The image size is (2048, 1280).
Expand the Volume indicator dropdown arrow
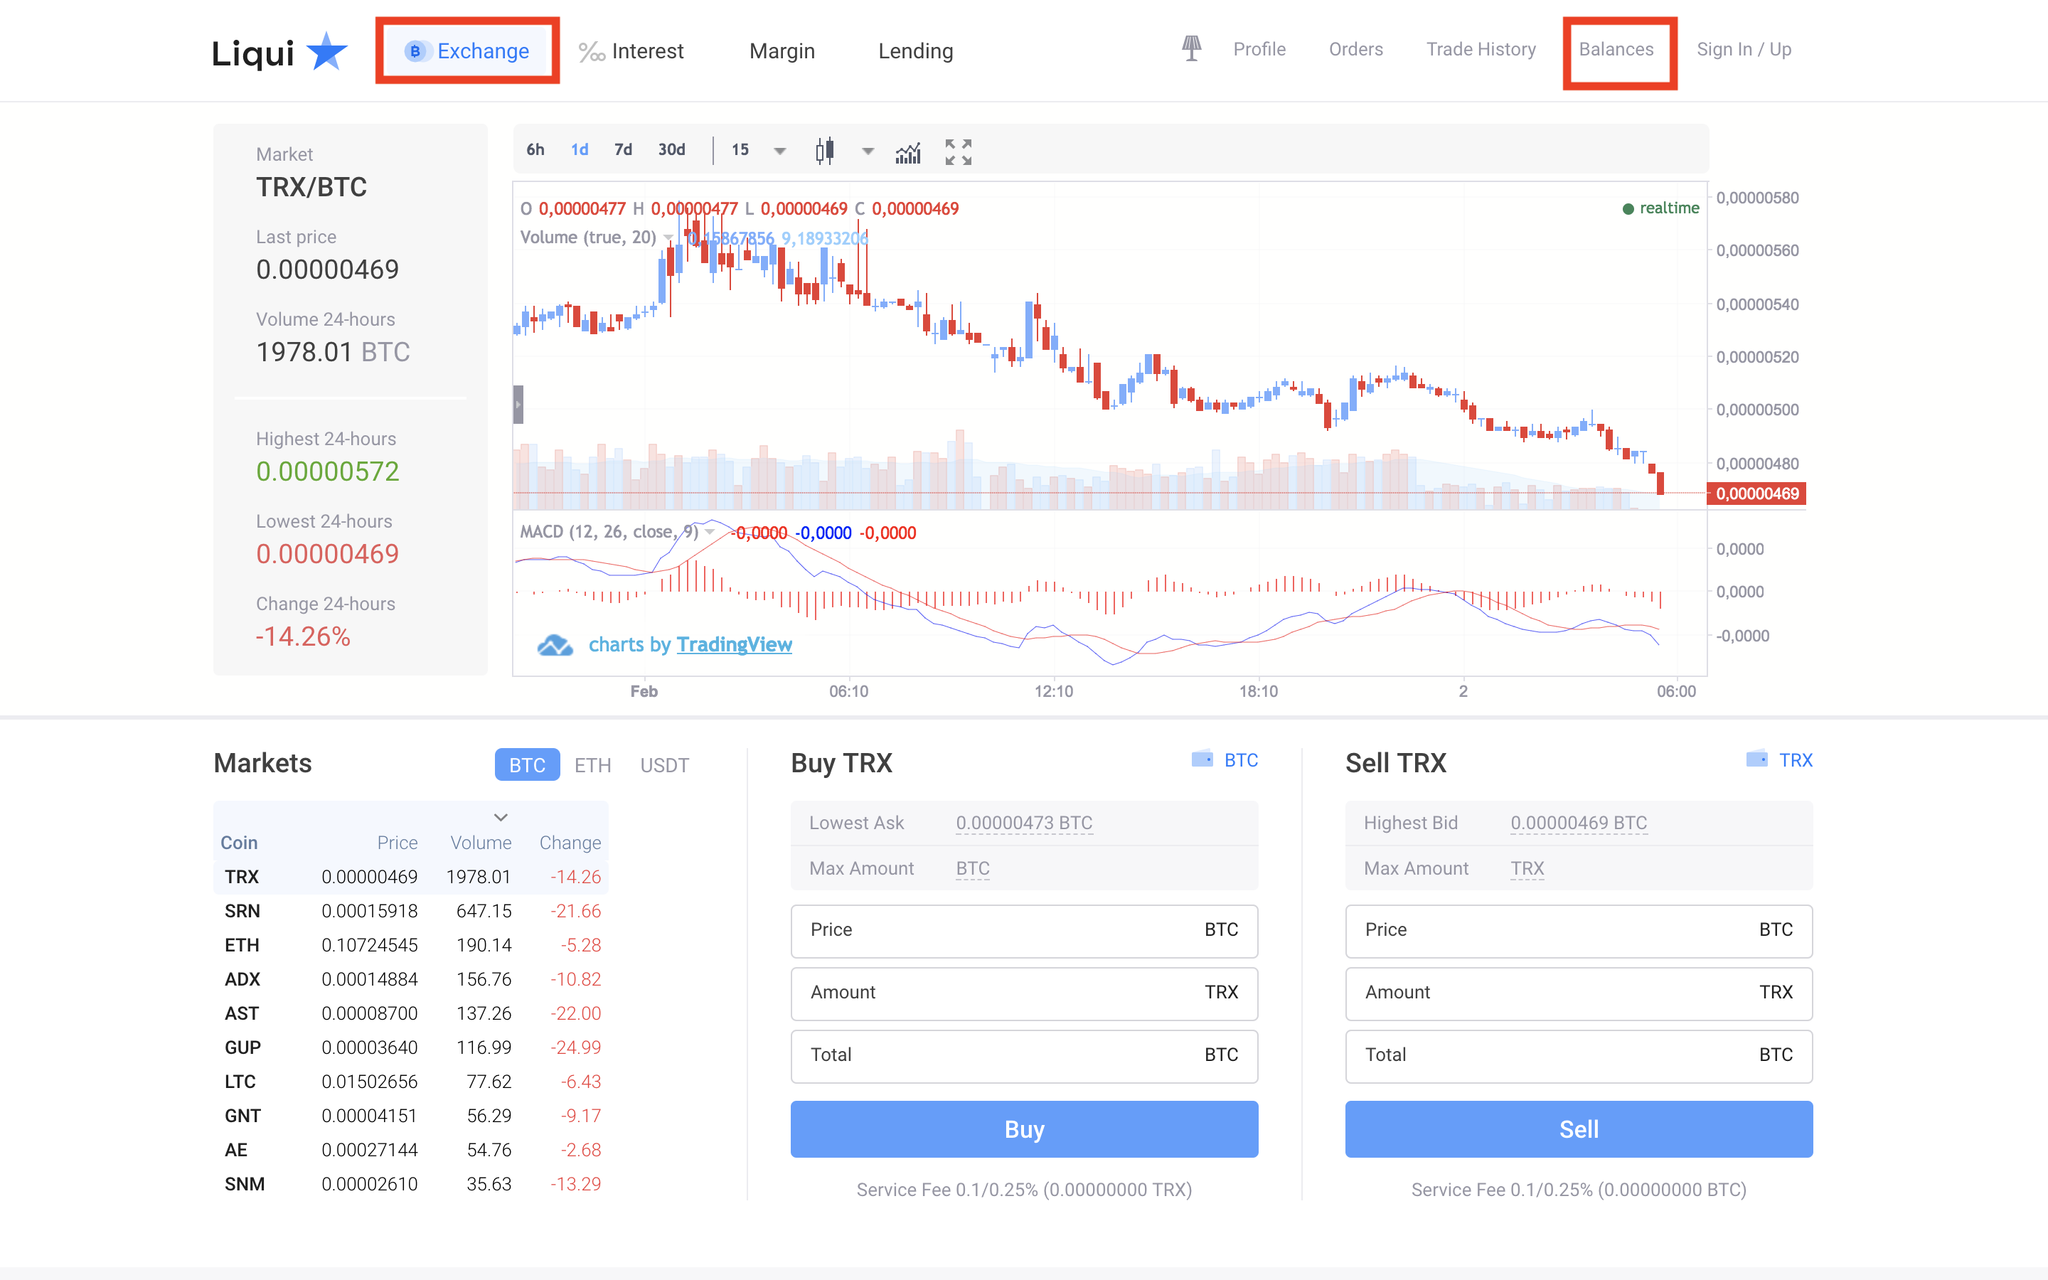coord(668,238)
